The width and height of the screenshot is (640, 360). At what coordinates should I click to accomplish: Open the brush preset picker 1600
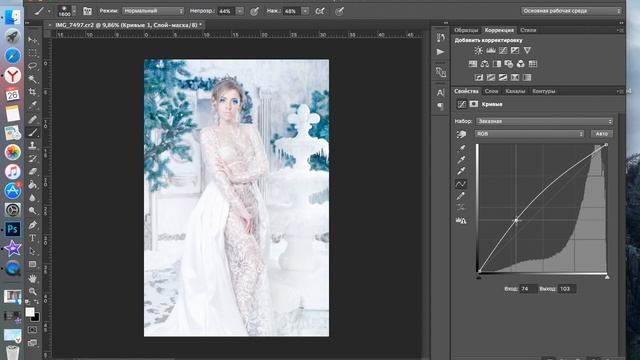66,11
